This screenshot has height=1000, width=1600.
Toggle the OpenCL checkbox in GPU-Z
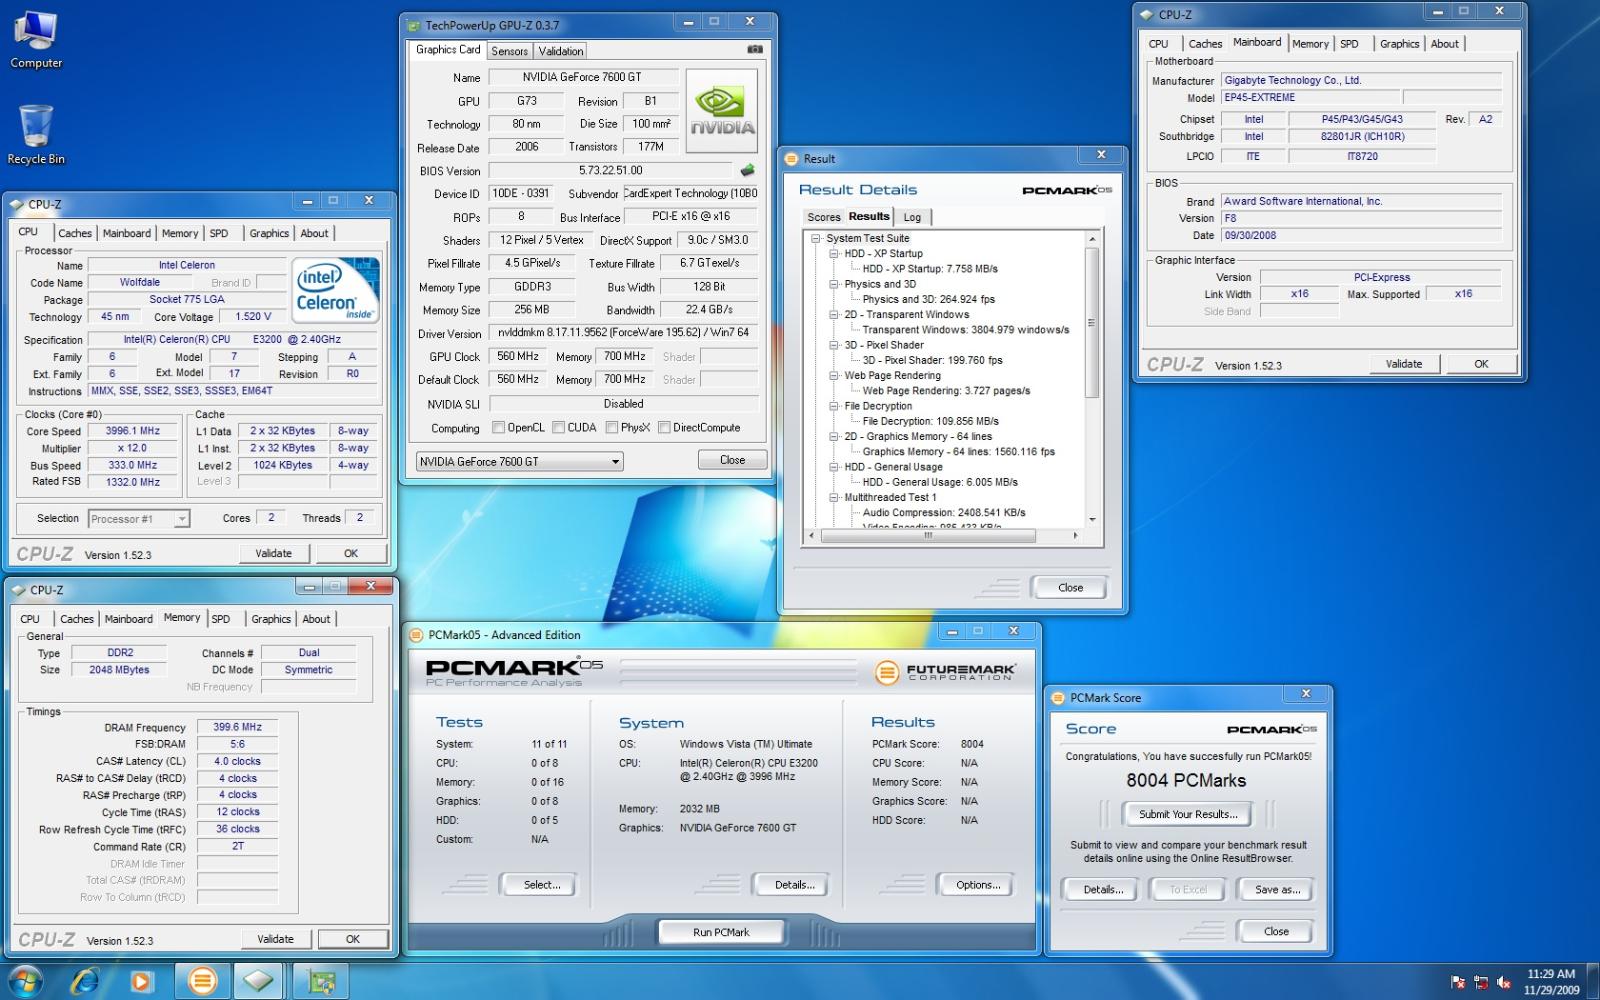tap(498, 428)
